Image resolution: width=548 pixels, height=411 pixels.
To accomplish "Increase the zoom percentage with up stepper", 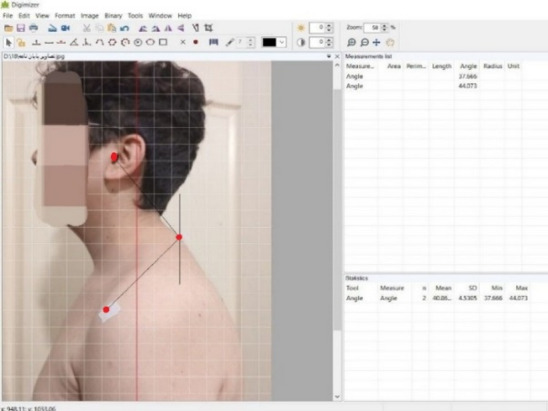I will tap(384, 26).
